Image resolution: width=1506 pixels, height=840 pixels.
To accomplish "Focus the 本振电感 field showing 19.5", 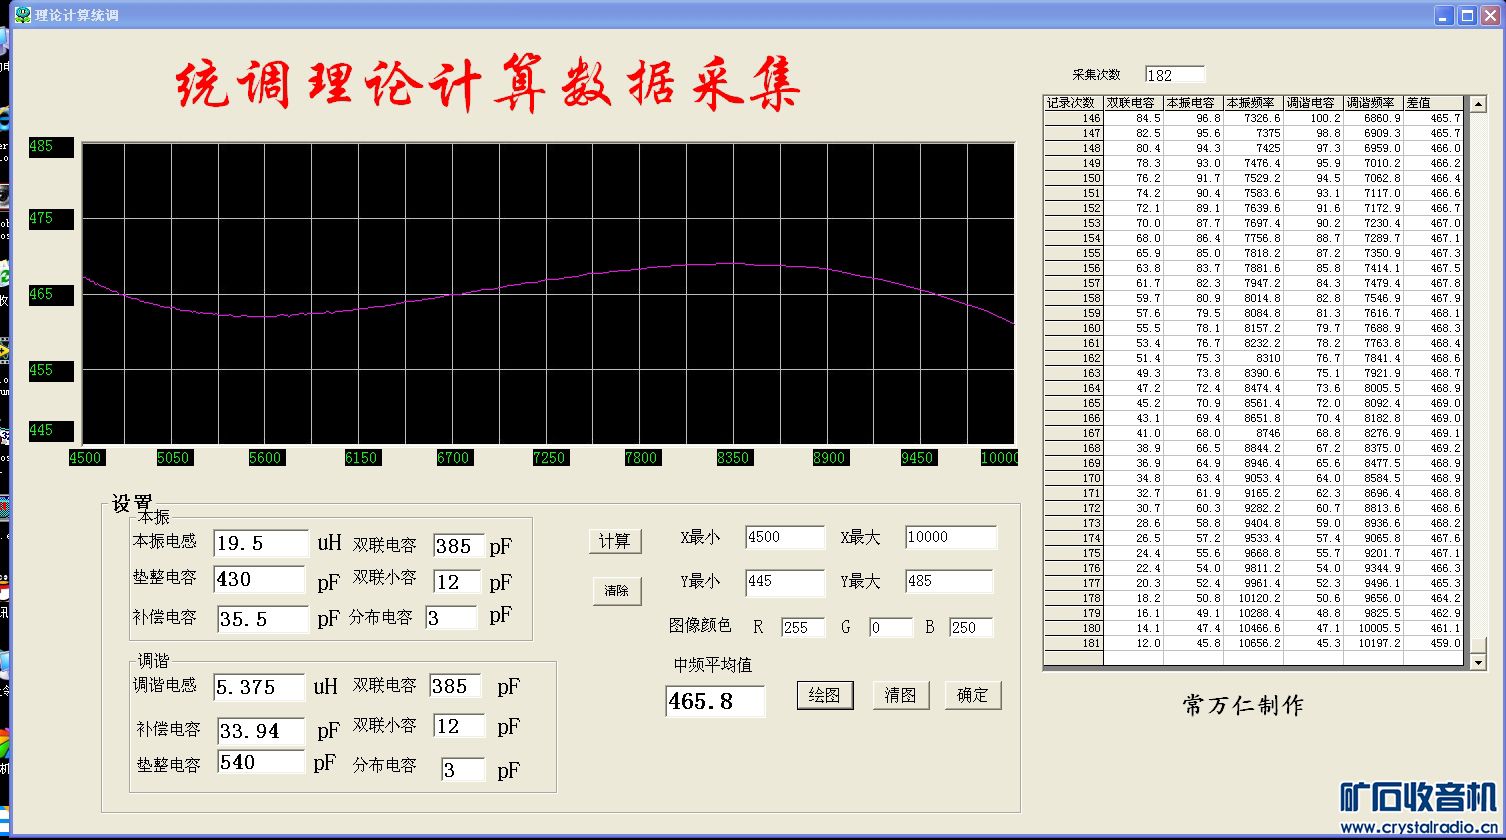I will 261,543.
